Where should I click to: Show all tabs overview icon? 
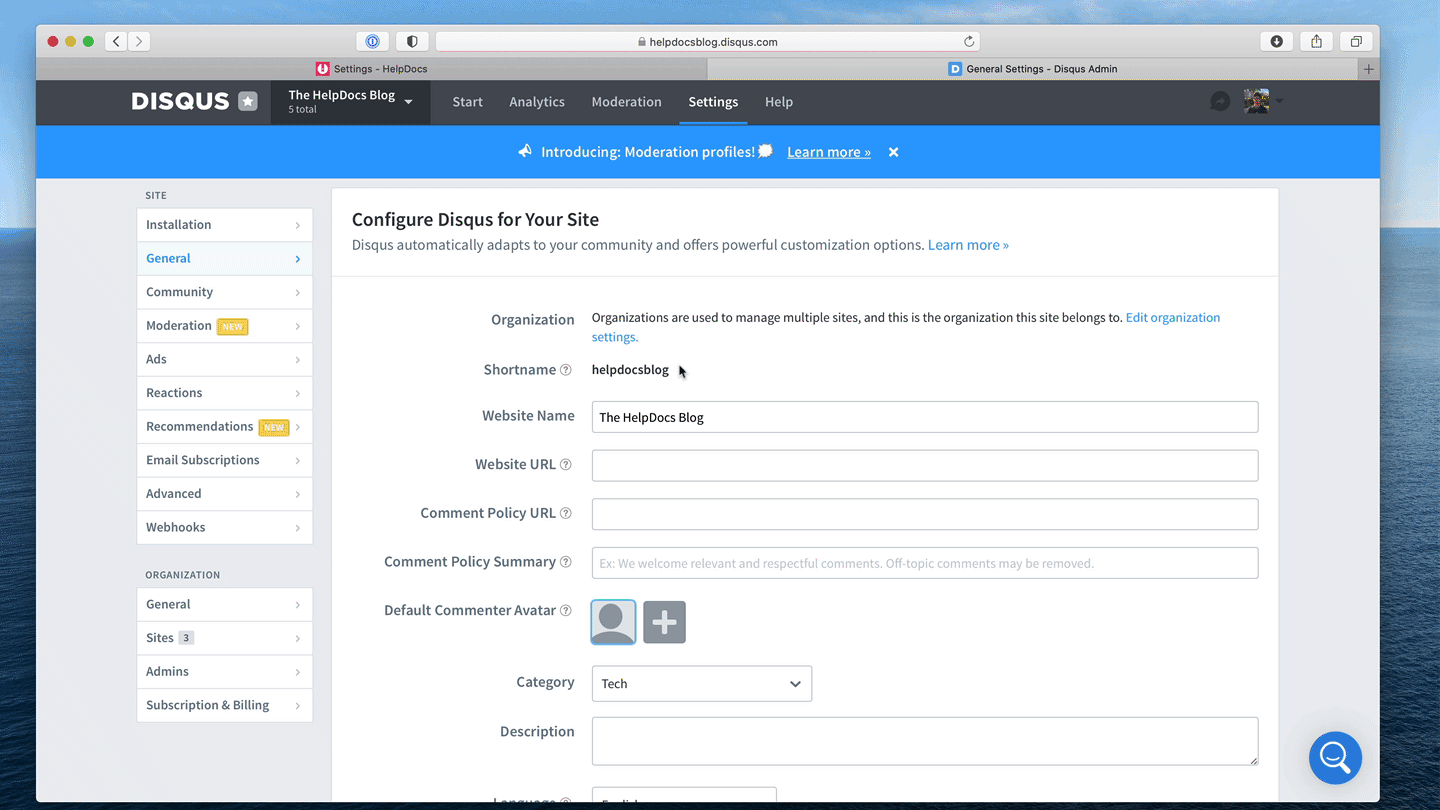pos(1356,41)
